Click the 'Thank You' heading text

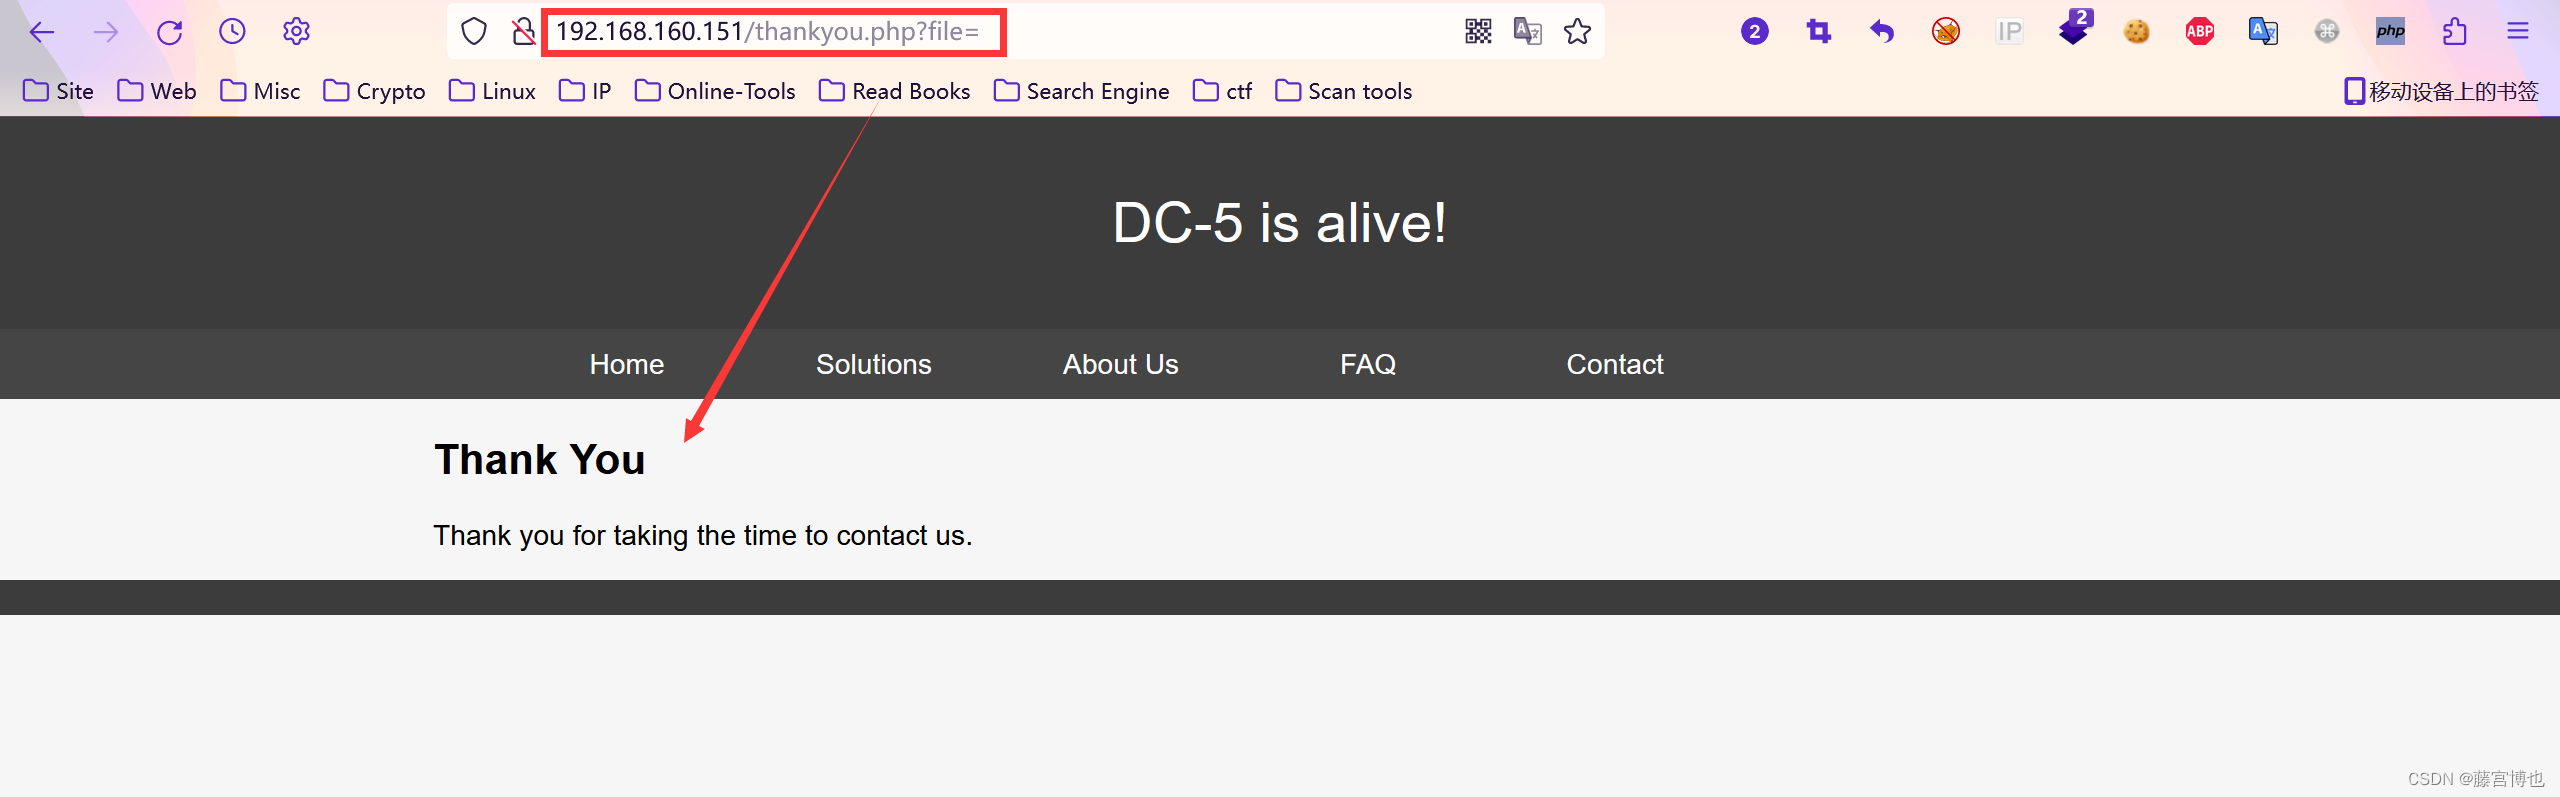point(540,460)
